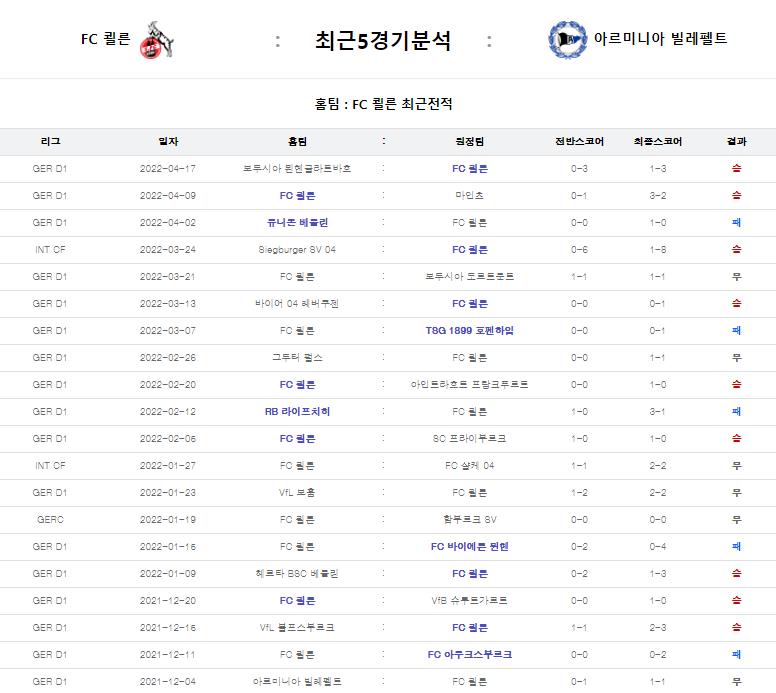This screenshot has height=693, width=776.
Task: Click the 홈팀 column header
Action: click(x=297, y=142)
